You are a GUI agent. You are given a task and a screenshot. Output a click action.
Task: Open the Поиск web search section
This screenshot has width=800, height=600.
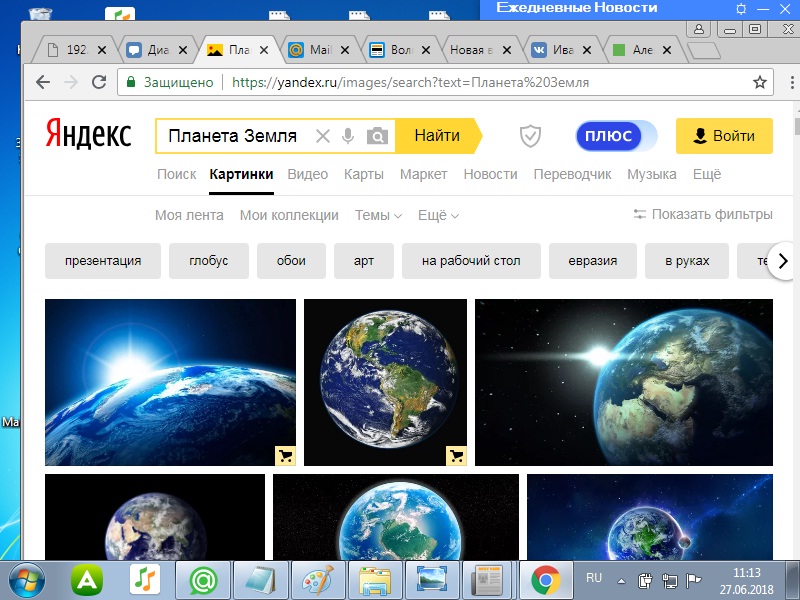point(177,174)
